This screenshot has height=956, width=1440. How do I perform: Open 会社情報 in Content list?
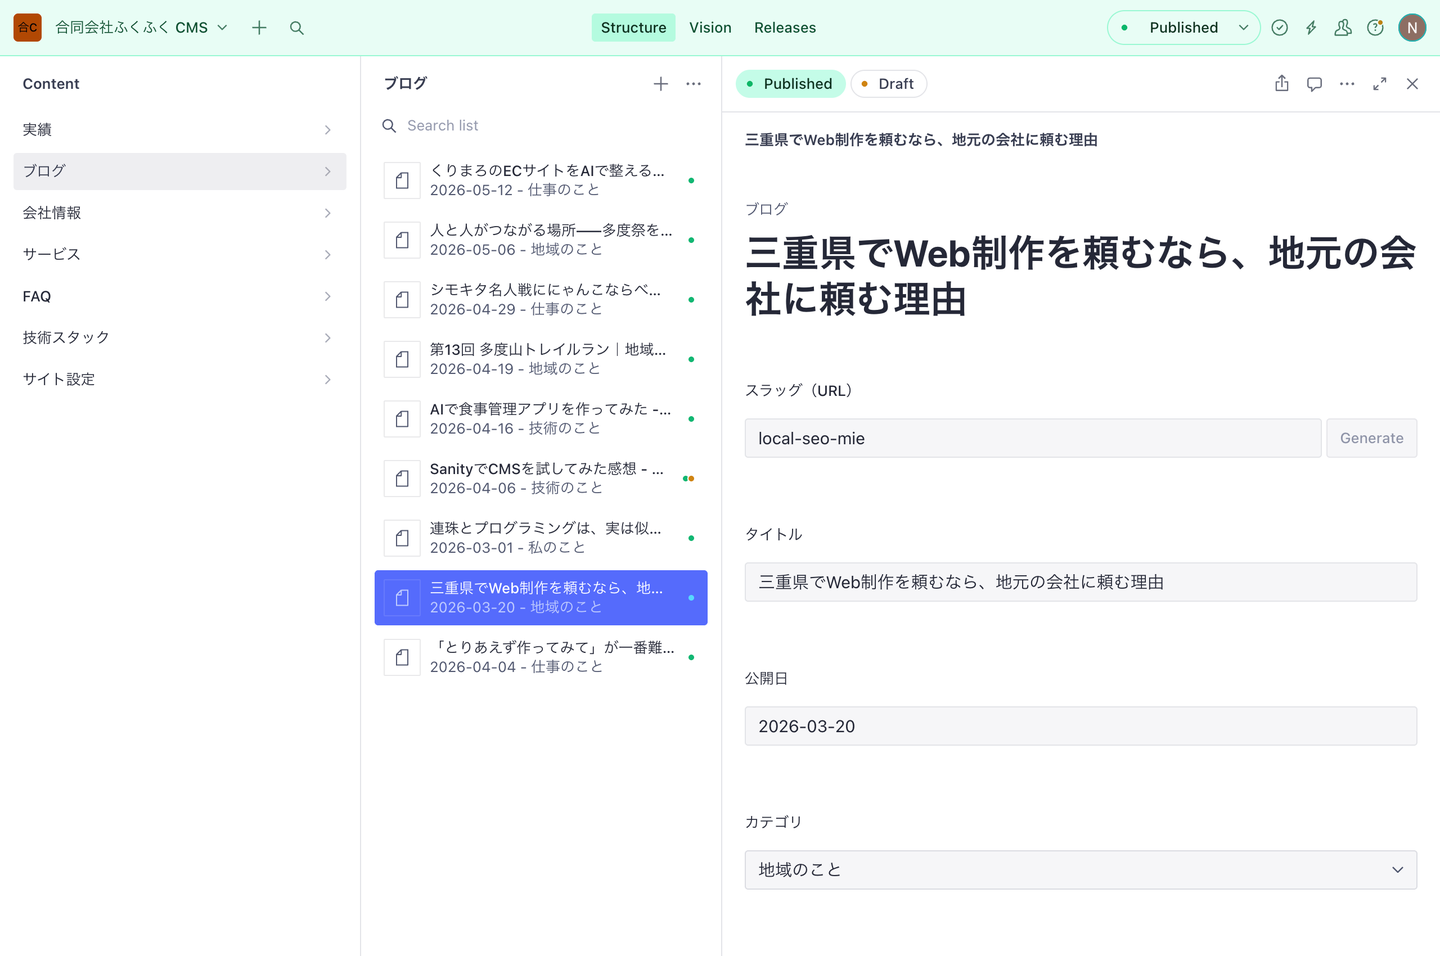[180, 213]
